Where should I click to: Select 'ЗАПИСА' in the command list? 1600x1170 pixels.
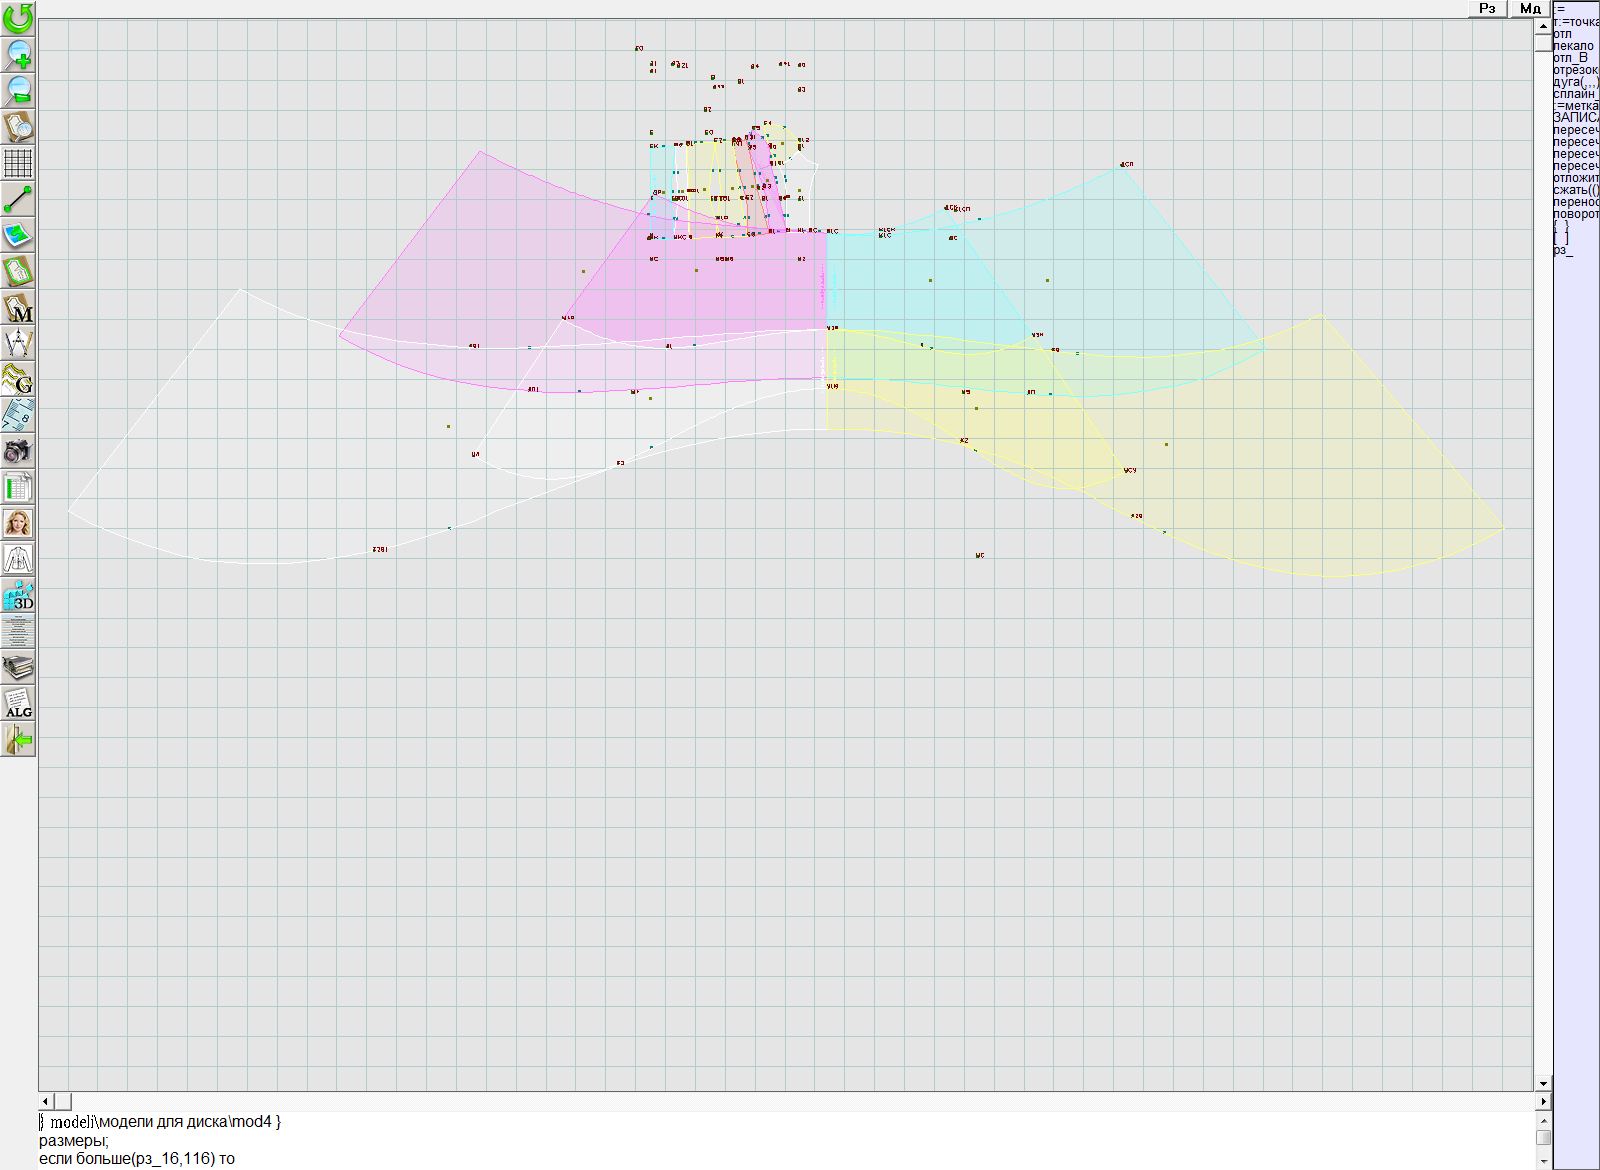1575,118
